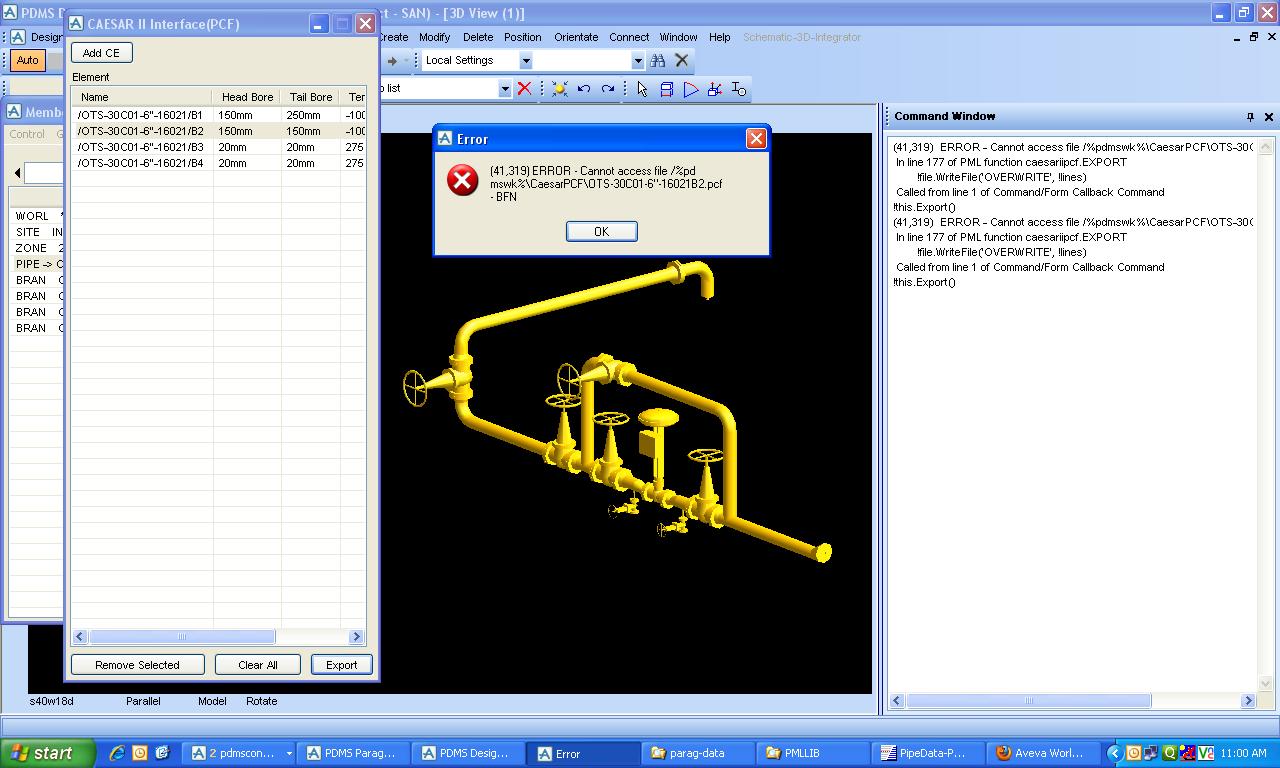The image size is (1280, 768).
Task: Select row /OTS-30C01-6"-16021/B4 in the element list
Action: (218, 163)
